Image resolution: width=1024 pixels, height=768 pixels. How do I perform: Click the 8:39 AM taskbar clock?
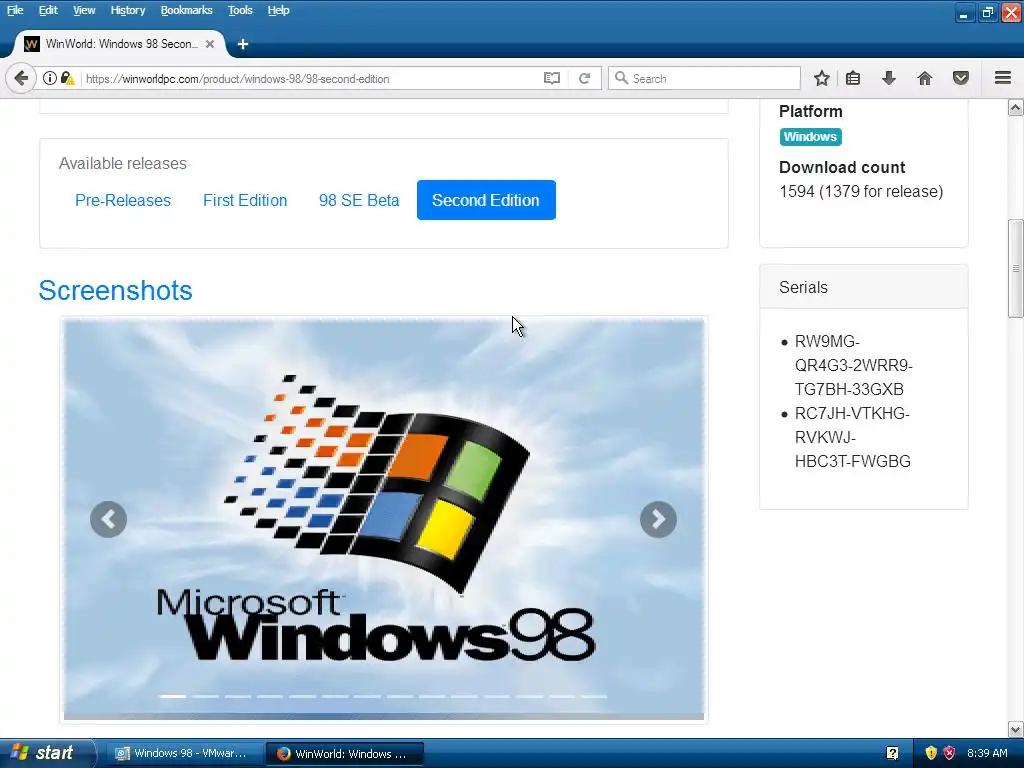[987, 753]
